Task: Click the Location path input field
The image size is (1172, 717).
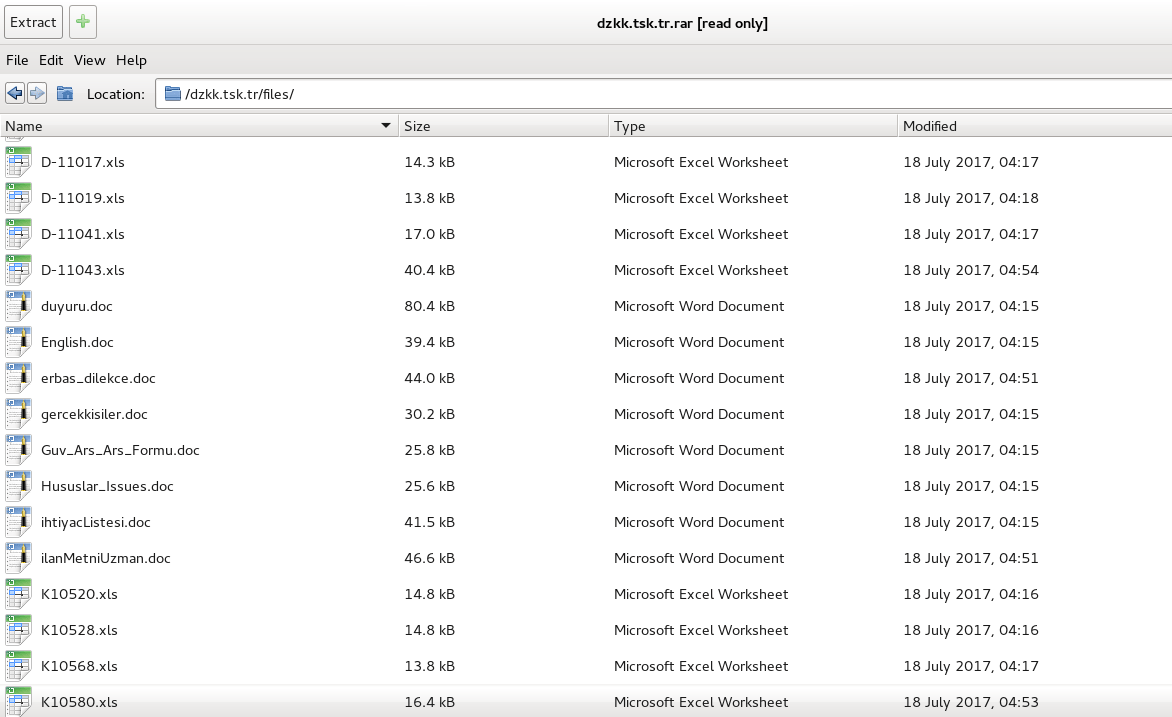Action: click(660, 94)
